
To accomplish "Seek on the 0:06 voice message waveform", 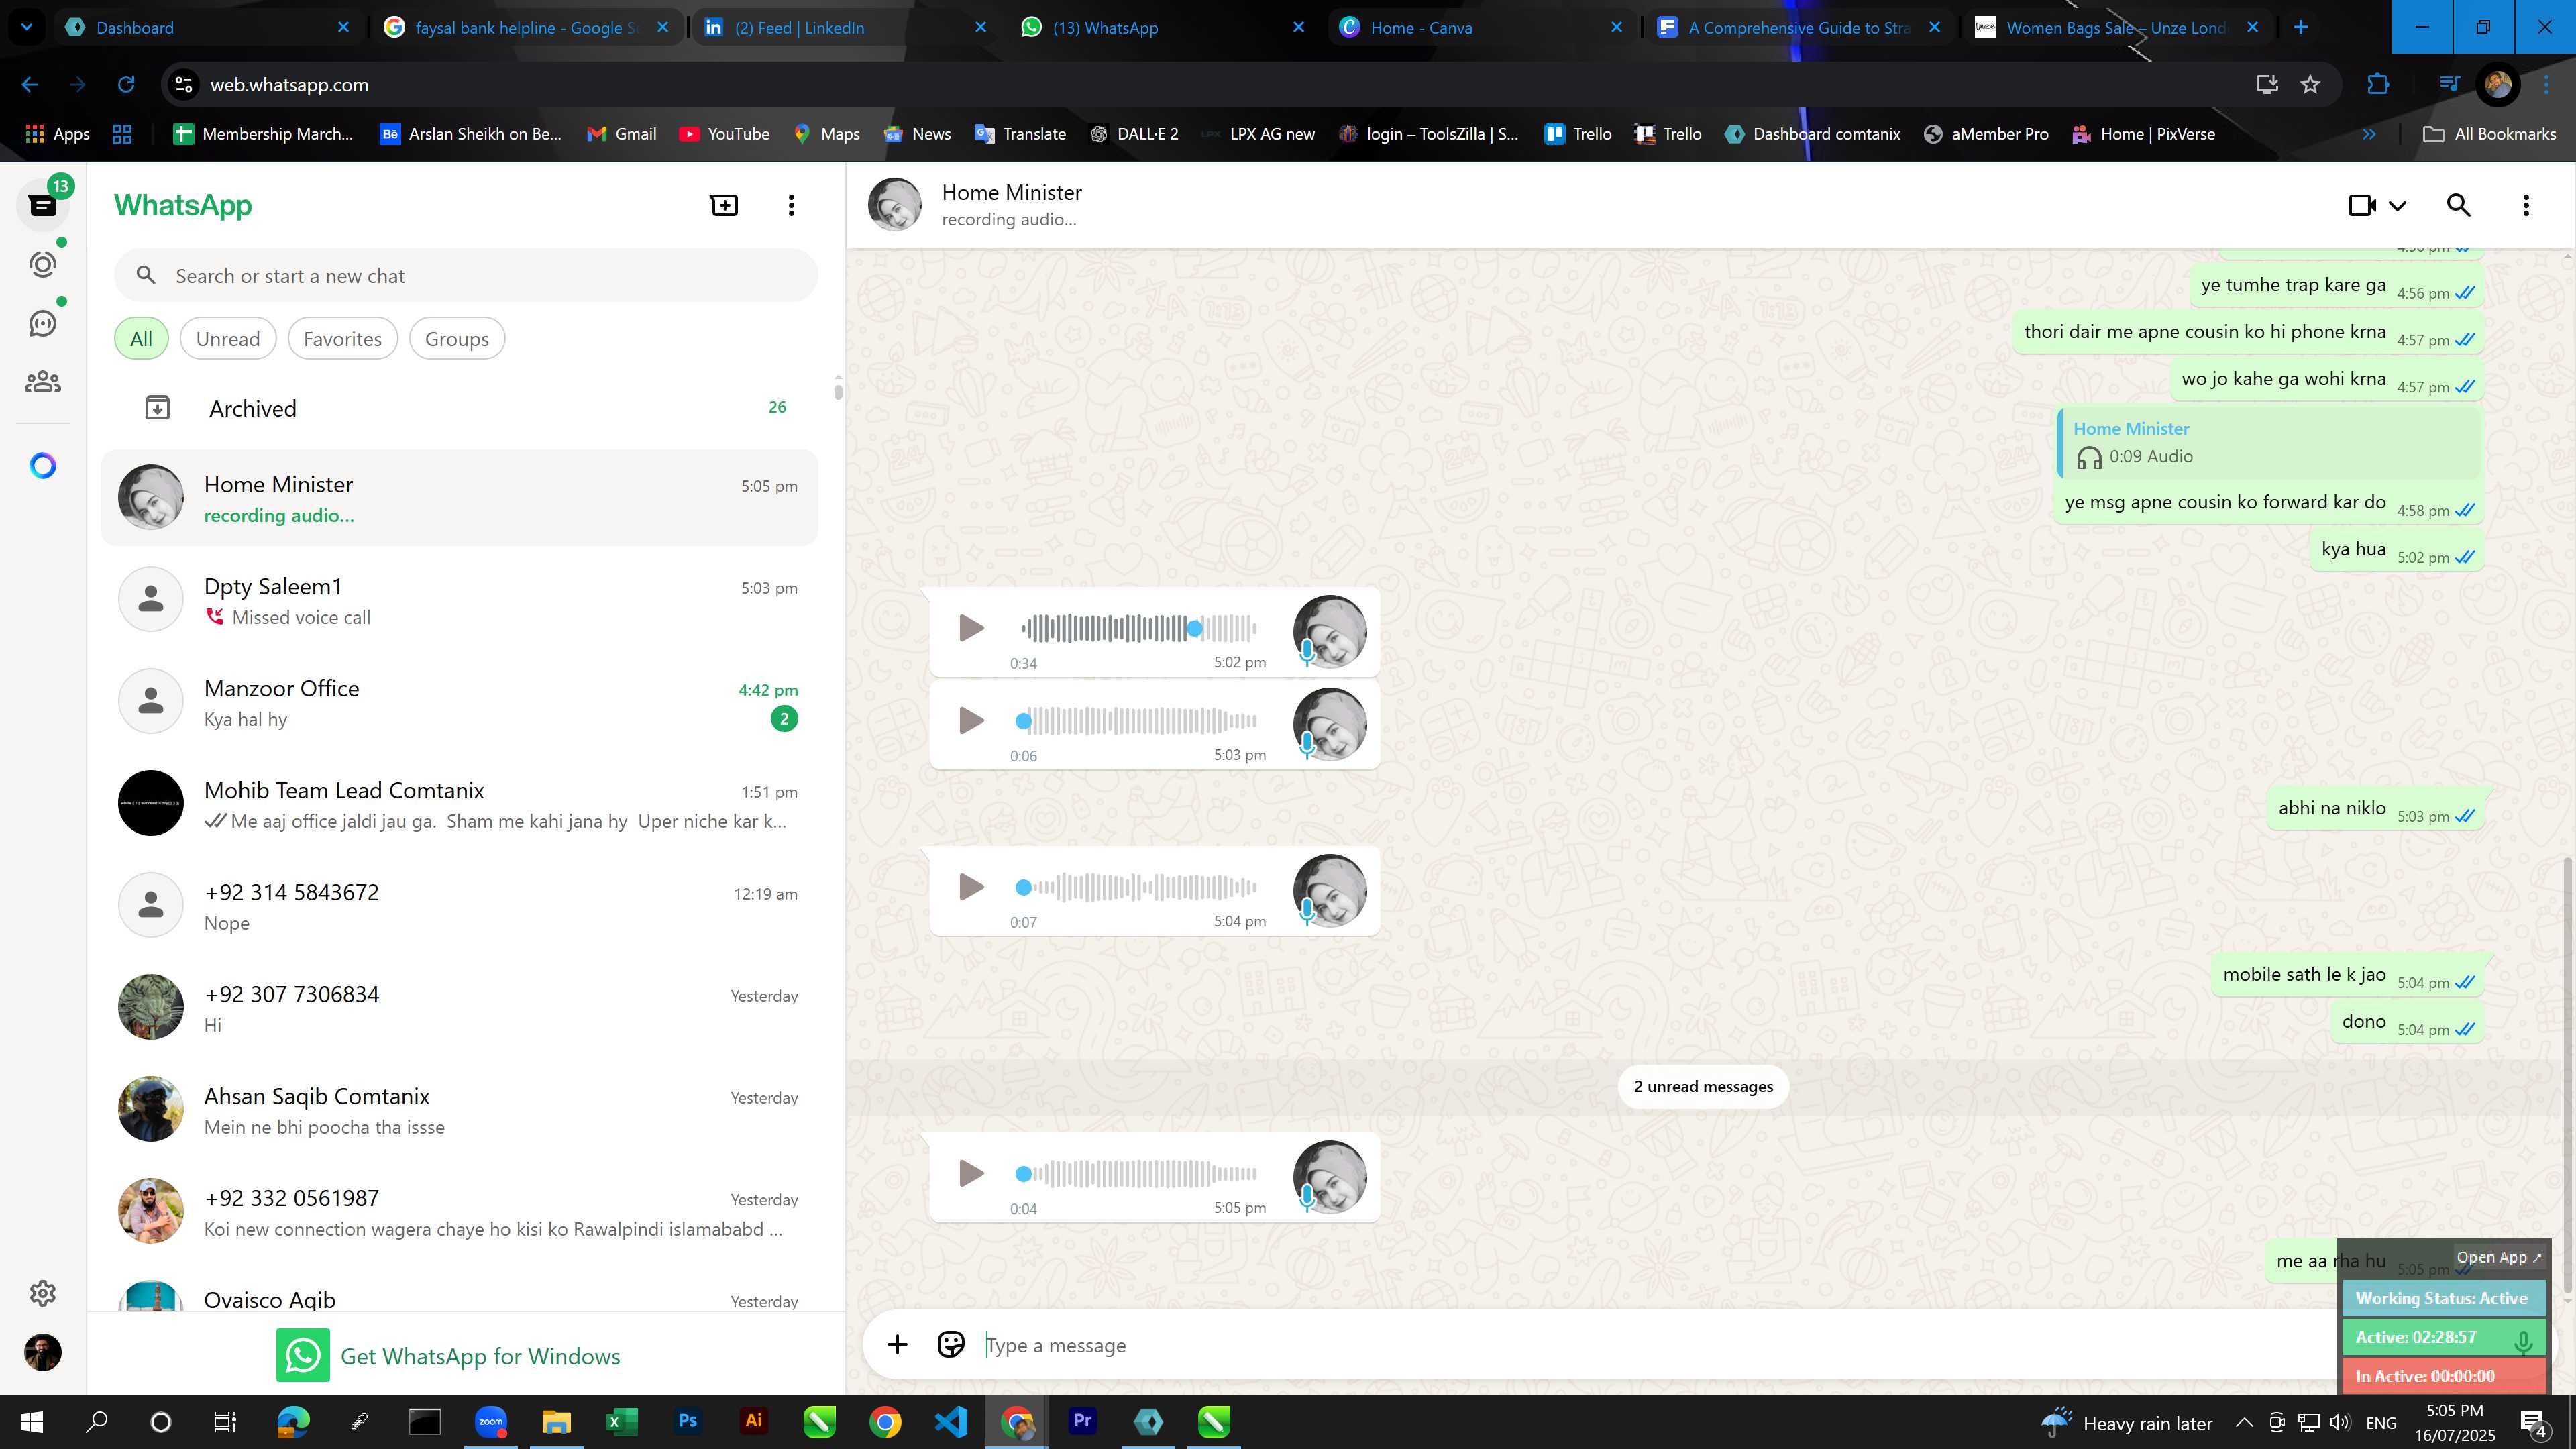I will [1138, 720].
